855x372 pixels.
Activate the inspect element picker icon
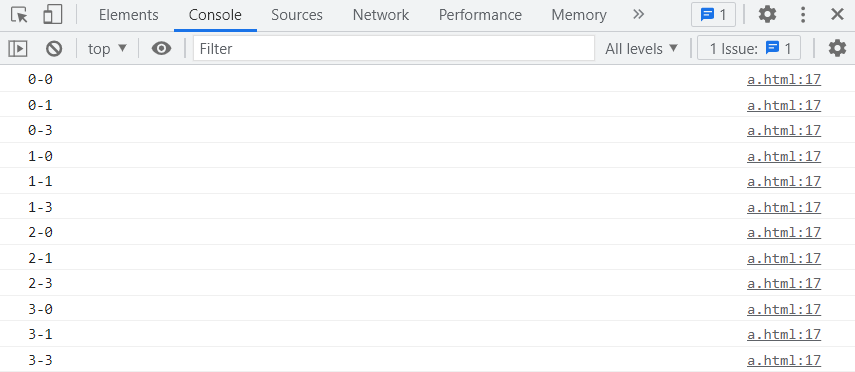click(20, 15)
